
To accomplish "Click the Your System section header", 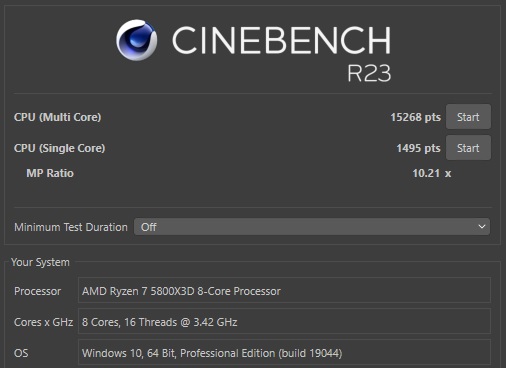I will (x=40, y=262).
